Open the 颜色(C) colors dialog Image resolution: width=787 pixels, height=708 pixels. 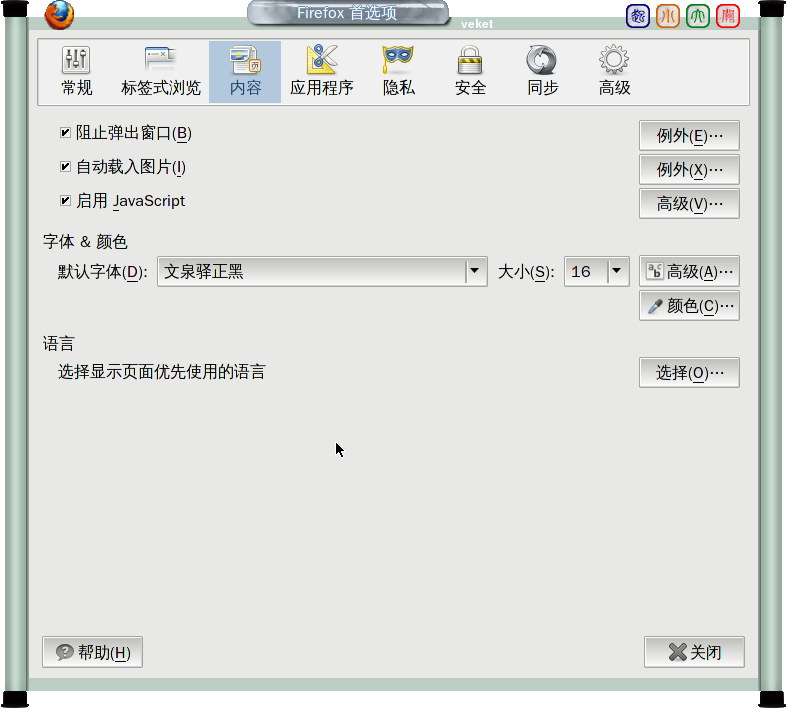click(x=689, y=306)
